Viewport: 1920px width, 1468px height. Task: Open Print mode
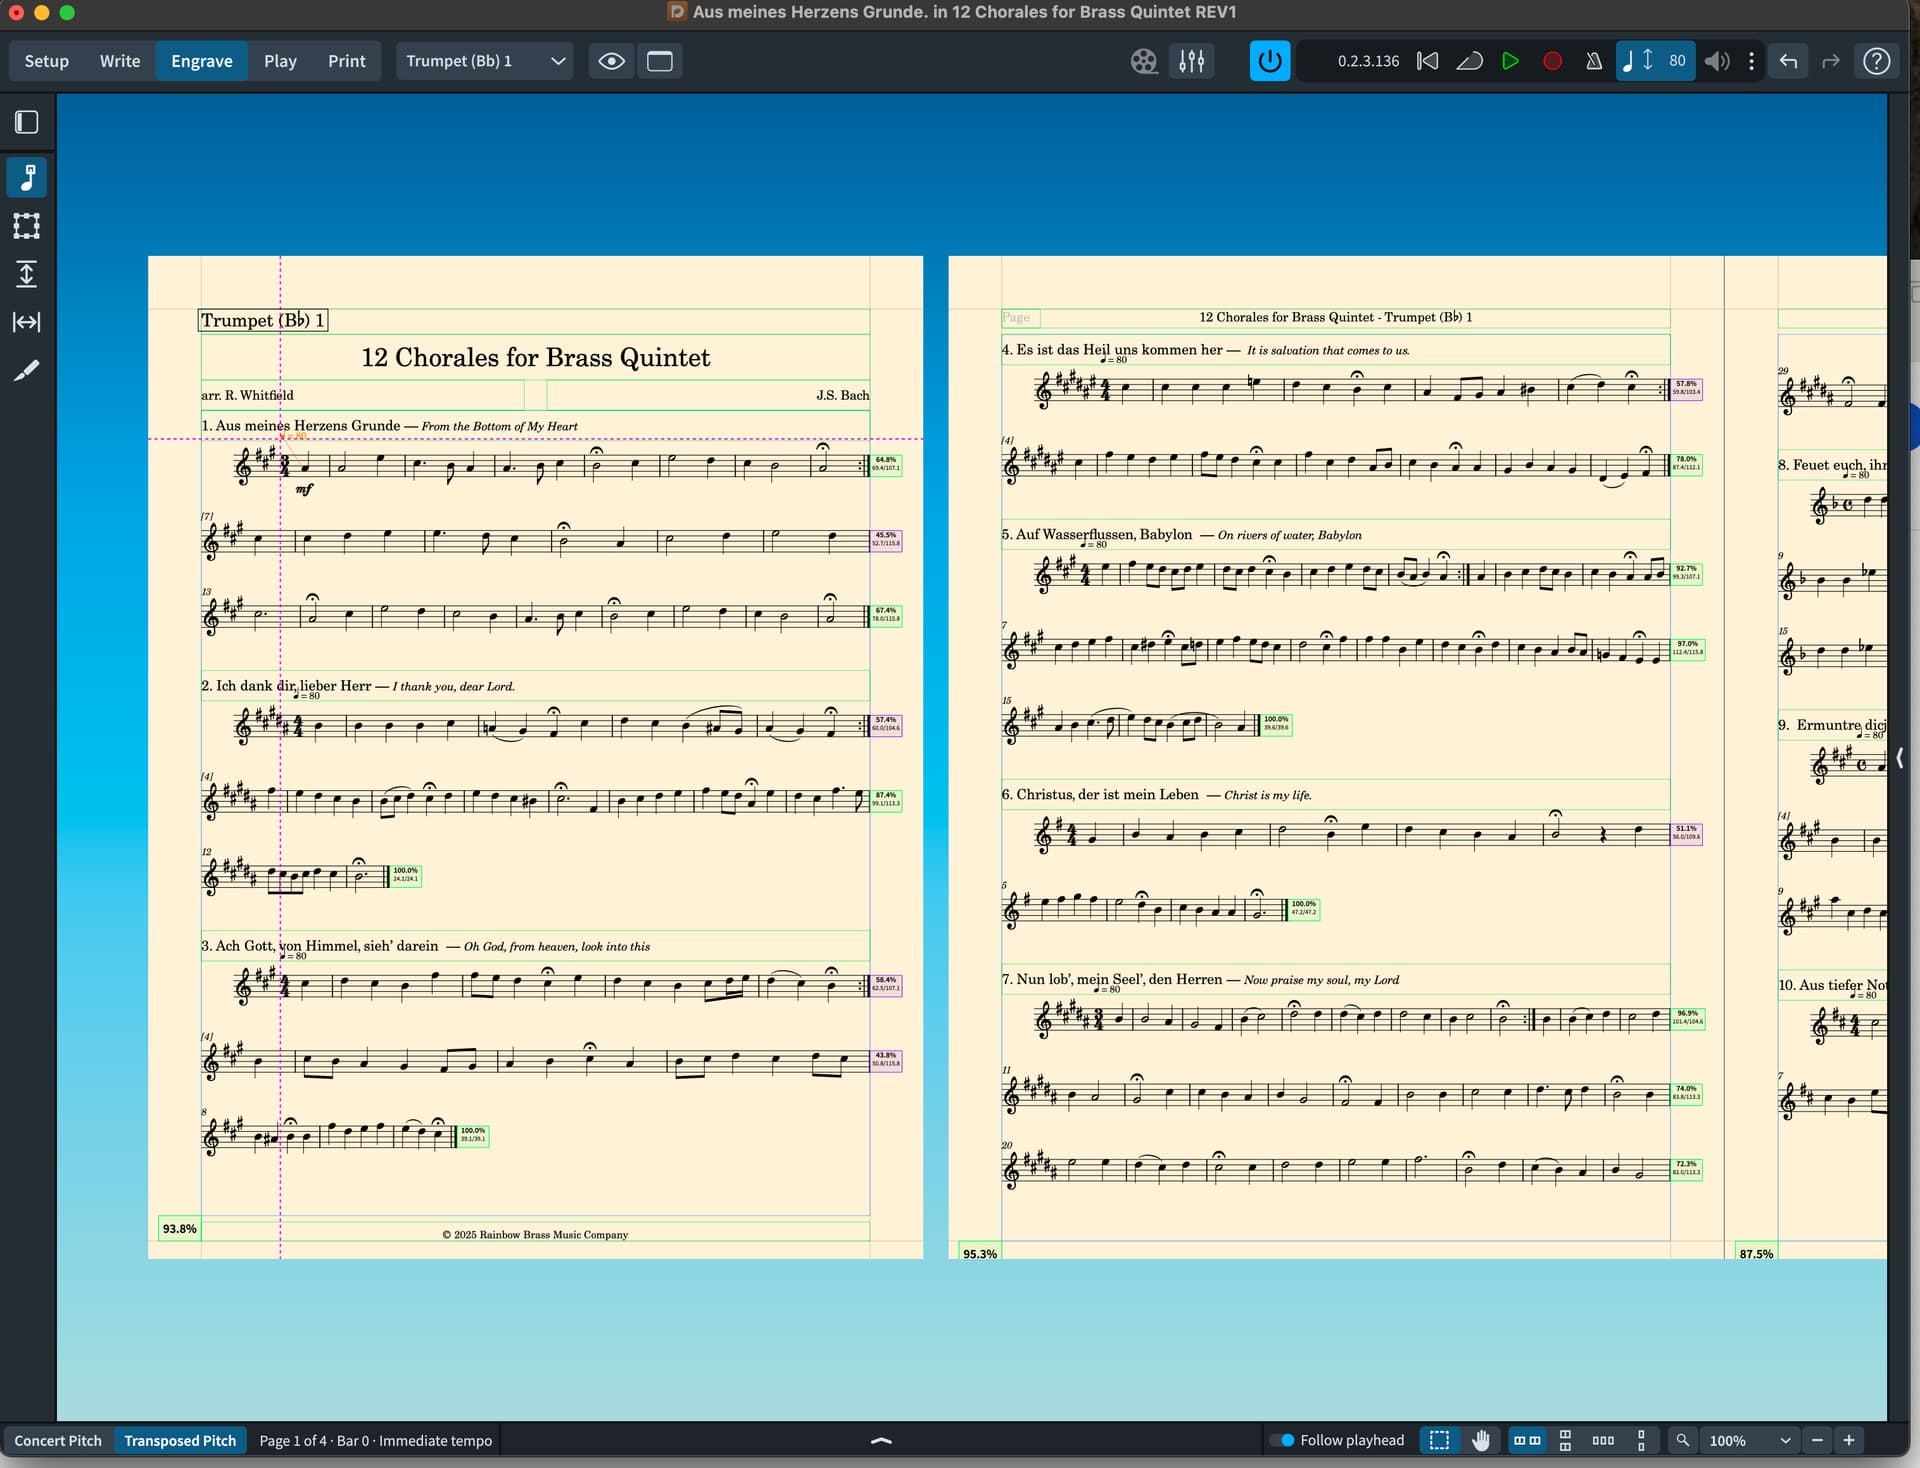coord(347,61)
